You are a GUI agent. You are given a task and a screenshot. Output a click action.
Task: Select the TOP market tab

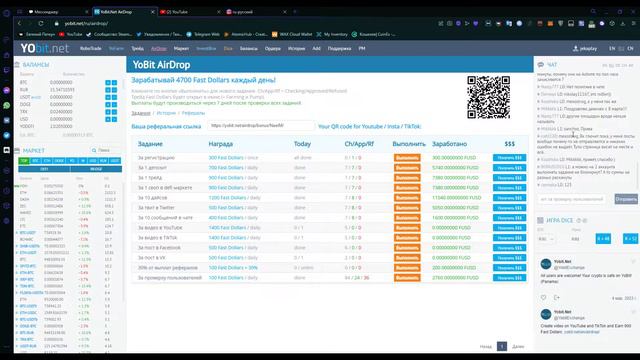pyautogui.click(x=24, y=161)
